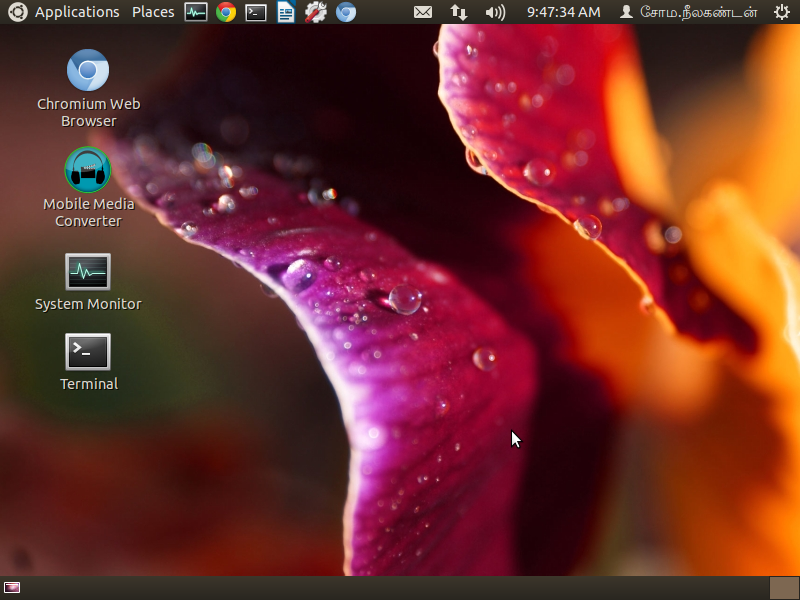This screenshot has height=600, width=800.
Task: Launch Chromium from the top panel launcher
Action: 346,12
